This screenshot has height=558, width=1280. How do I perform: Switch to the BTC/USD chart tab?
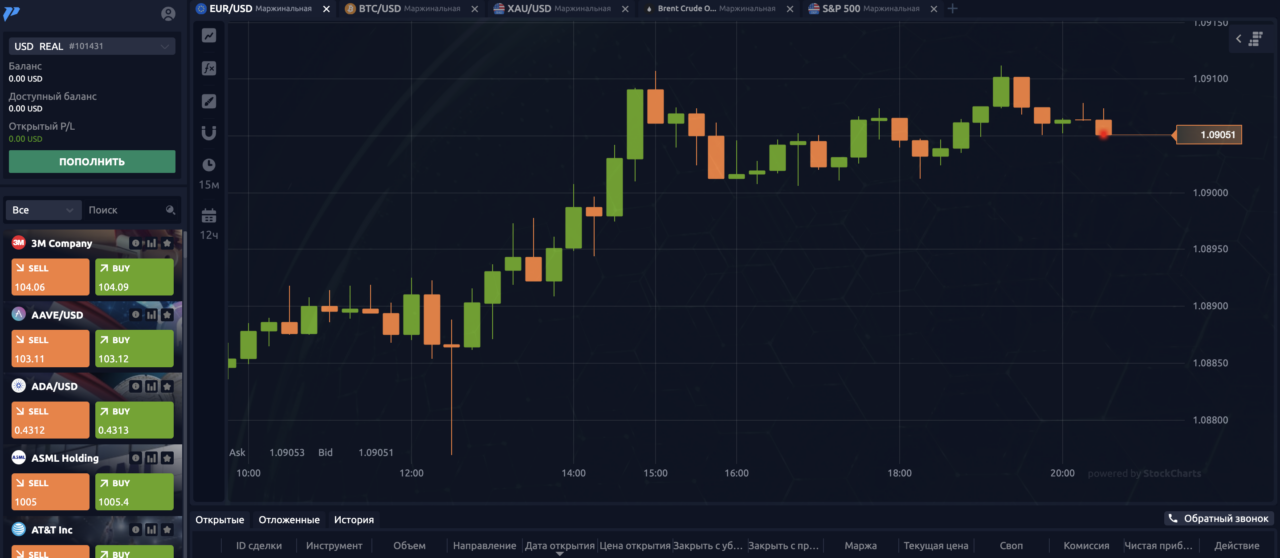(x=402, y=8)
